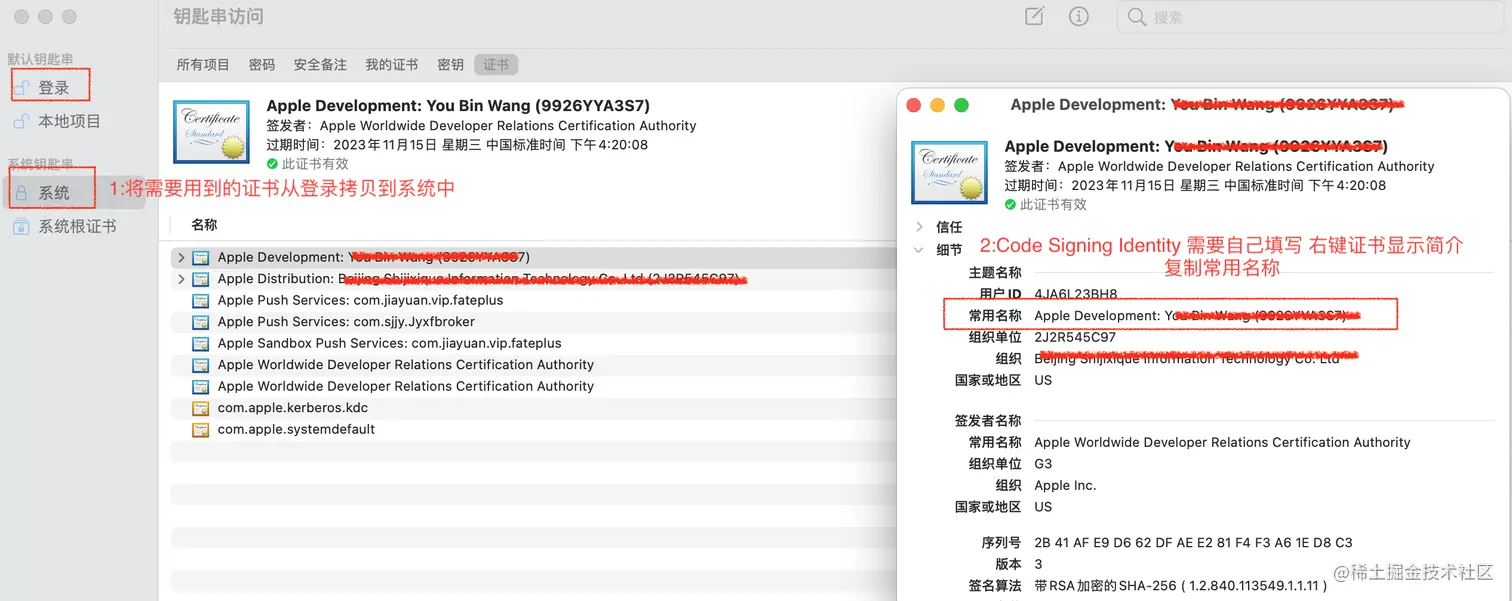Click the com.apple.kerberos.kdc certificate icon

(x=200, y=408)
